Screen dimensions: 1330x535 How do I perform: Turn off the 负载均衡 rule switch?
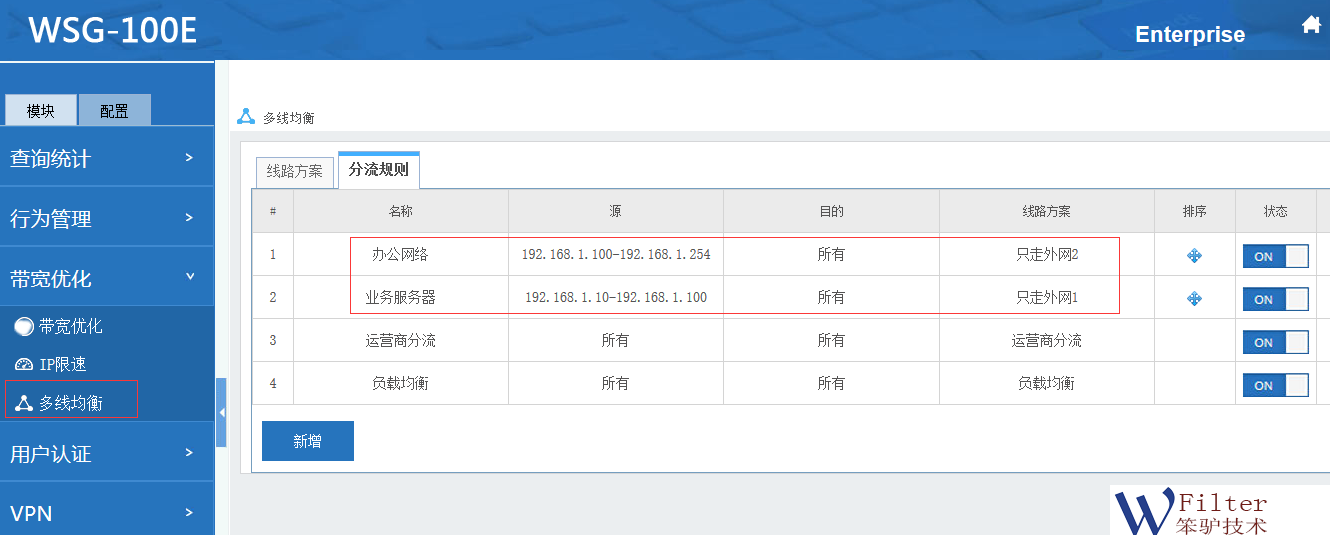tap(1275, 385)
